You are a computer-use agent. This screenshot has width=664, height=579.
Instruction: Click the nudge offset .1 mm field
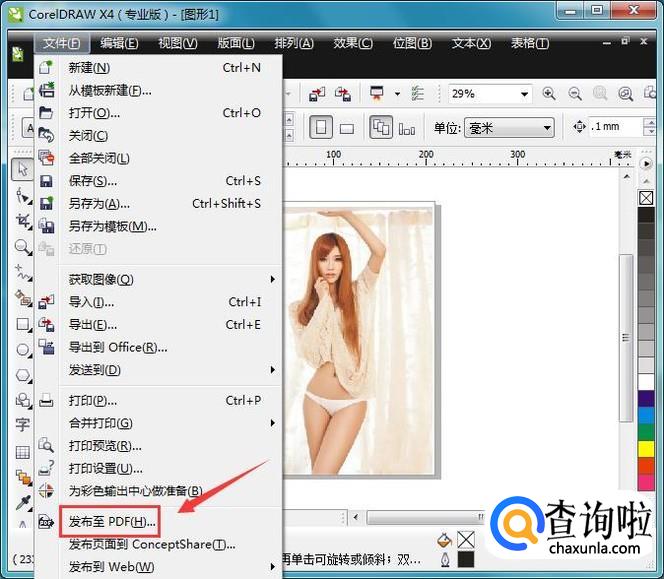(x=617, y=127)
